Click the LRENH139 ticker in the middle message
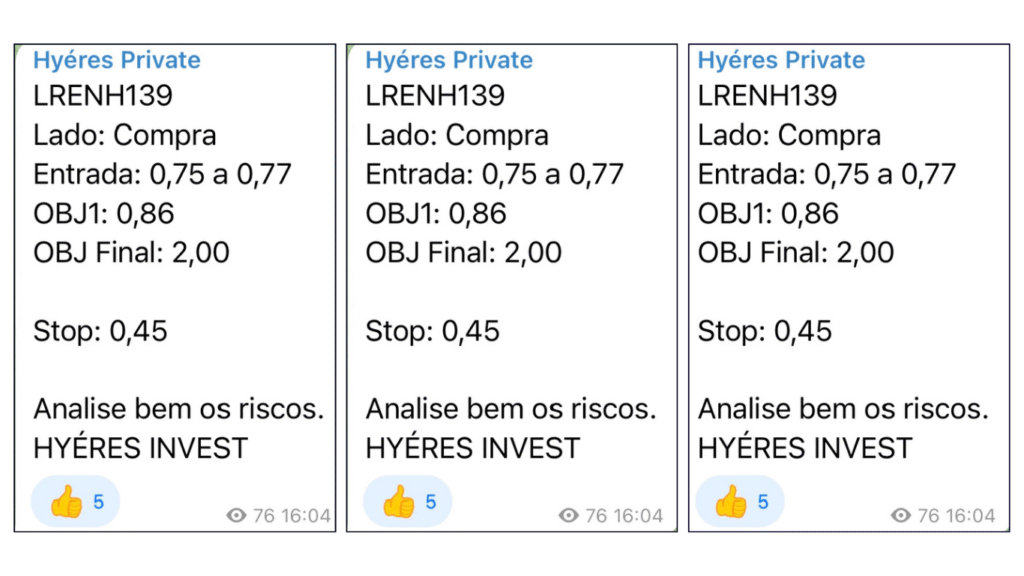Screen dimensions: 1024x576 (x=435, y=96)
